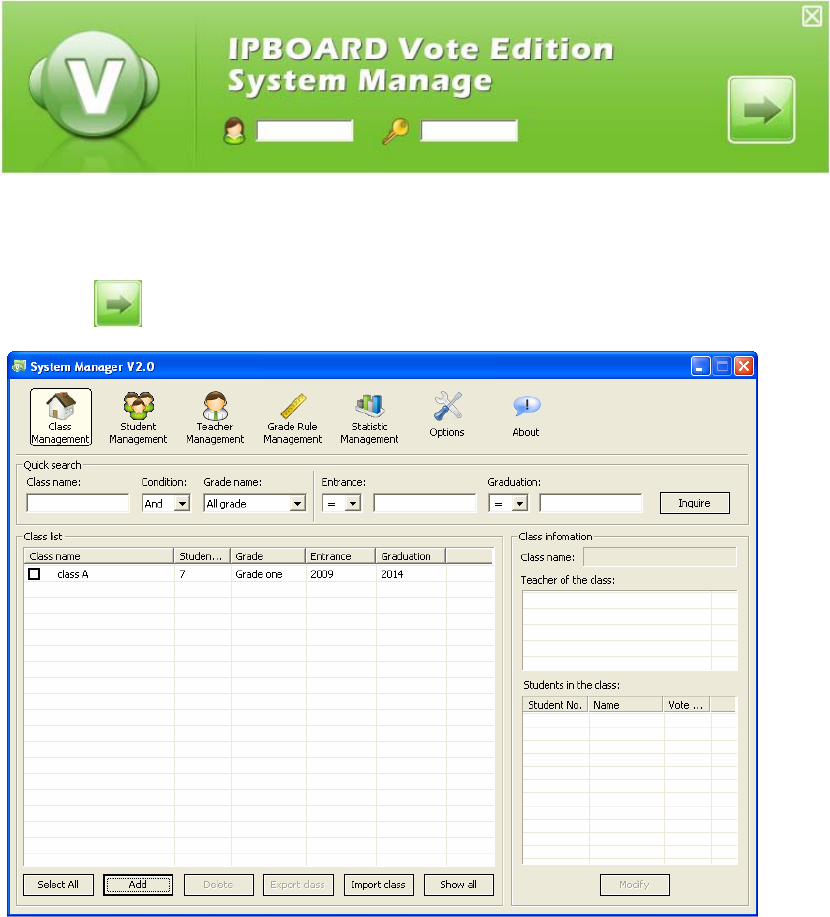Click the Entrance year input field
This screenshot has height=917, width=830.
(425, 503)
